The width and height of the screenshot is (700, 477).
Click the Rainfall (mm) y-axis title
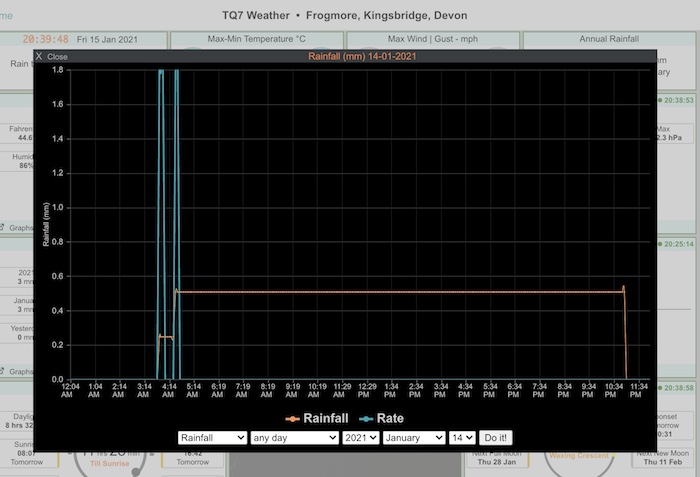tap(46, 224)
